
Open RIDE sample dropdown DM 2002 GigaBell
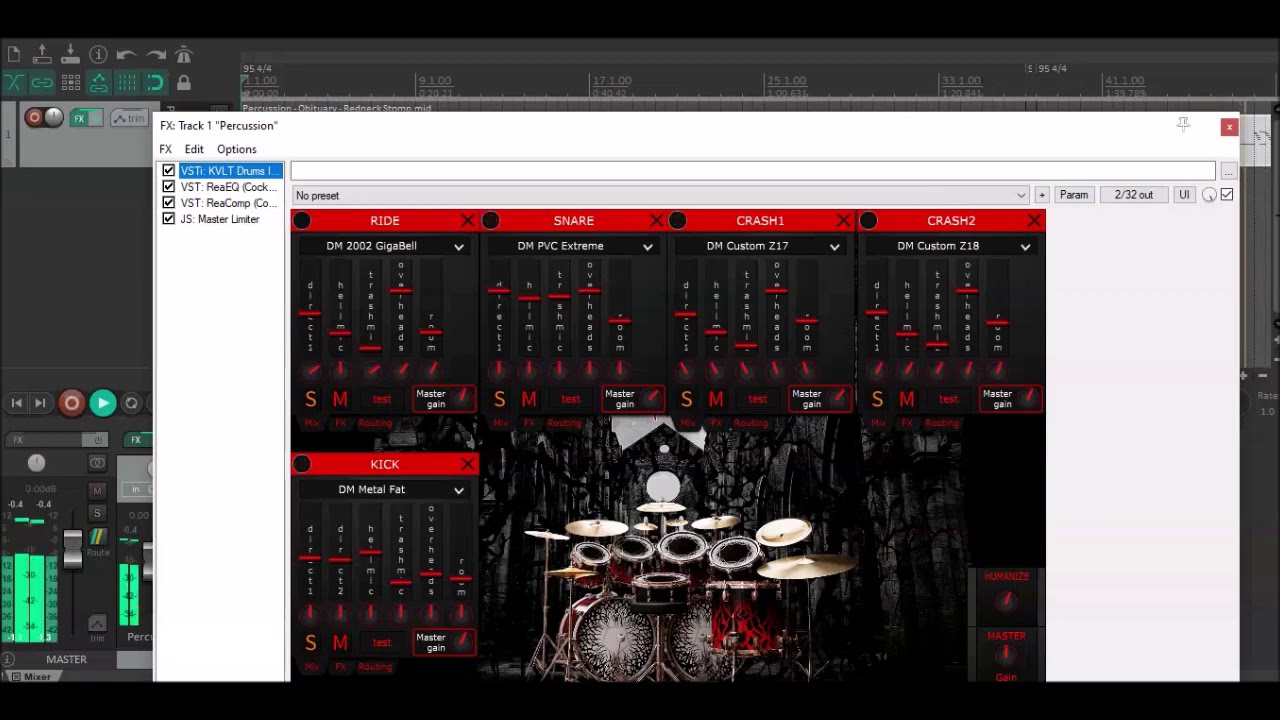[385, 246]
